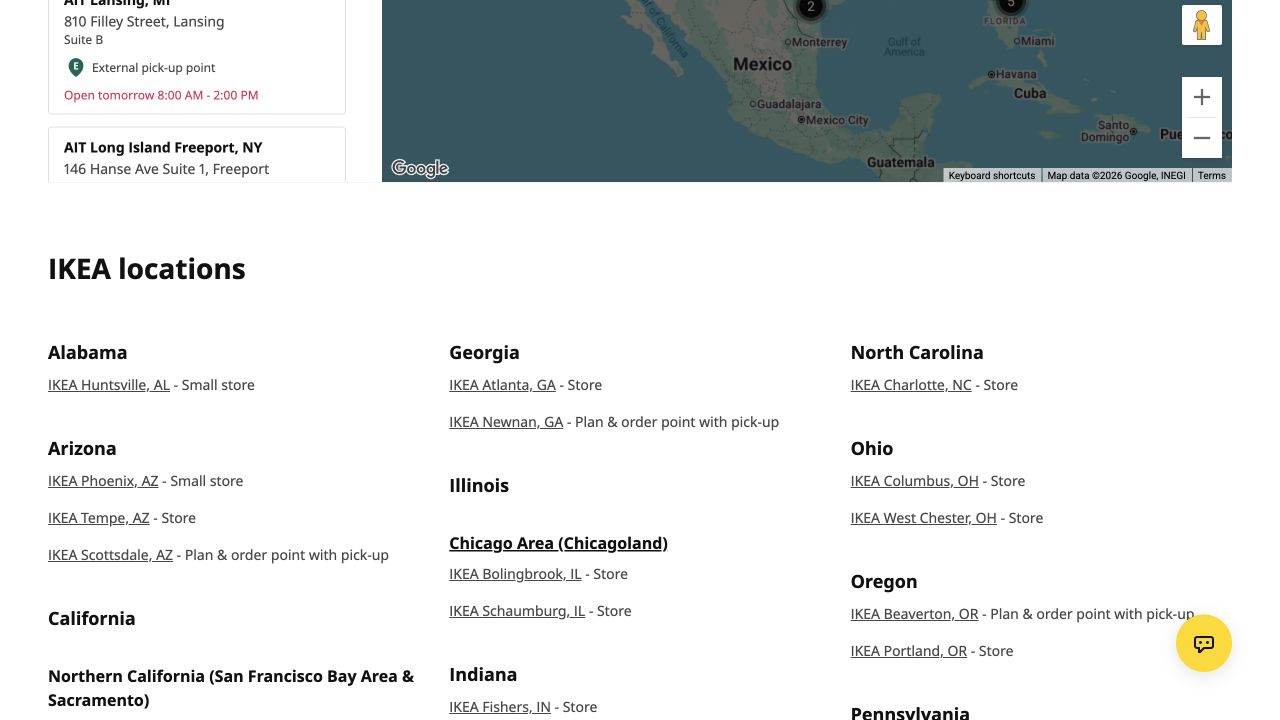Open IKEA Beaverton, OR link
The height and width of the screenshot is (720, 1280).
915,614
